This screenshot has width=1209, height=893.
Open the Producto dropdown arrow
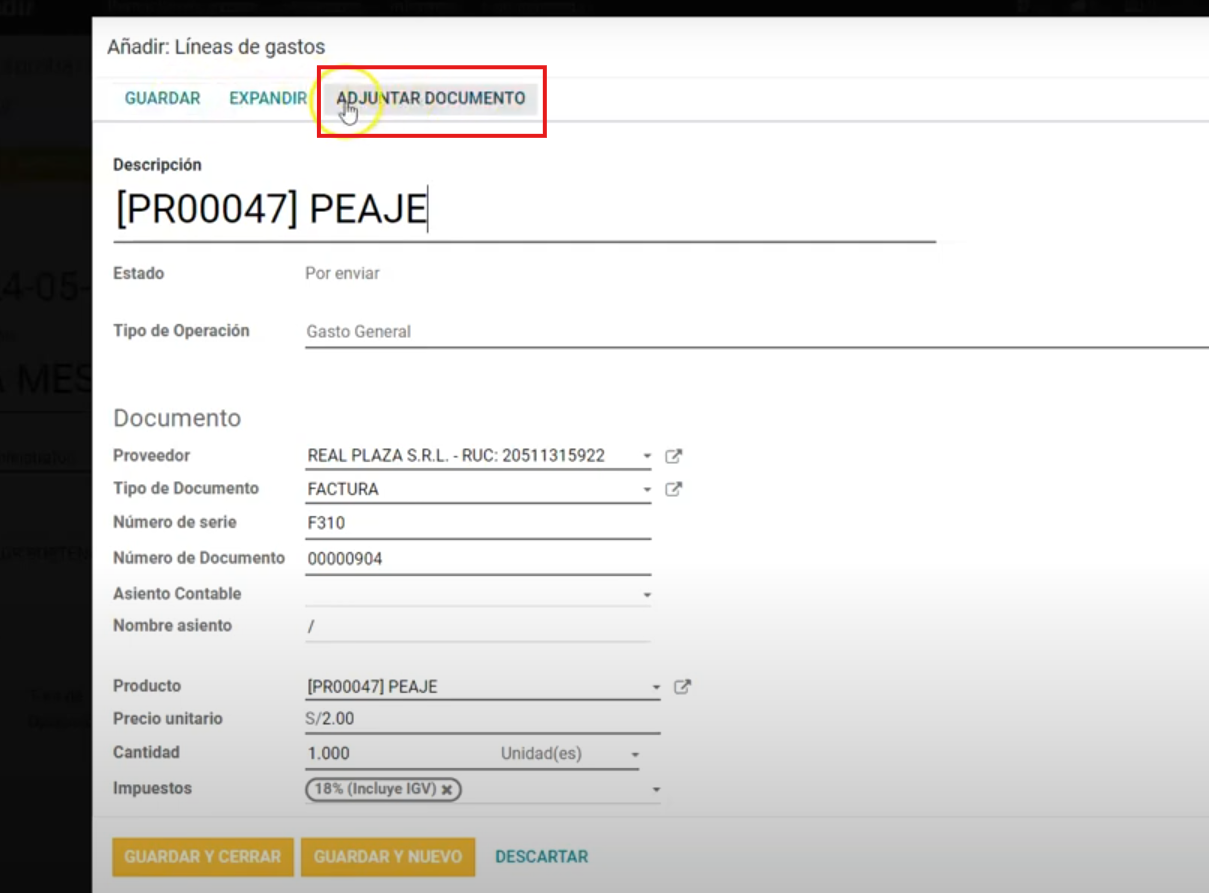[x=656, y=688]
